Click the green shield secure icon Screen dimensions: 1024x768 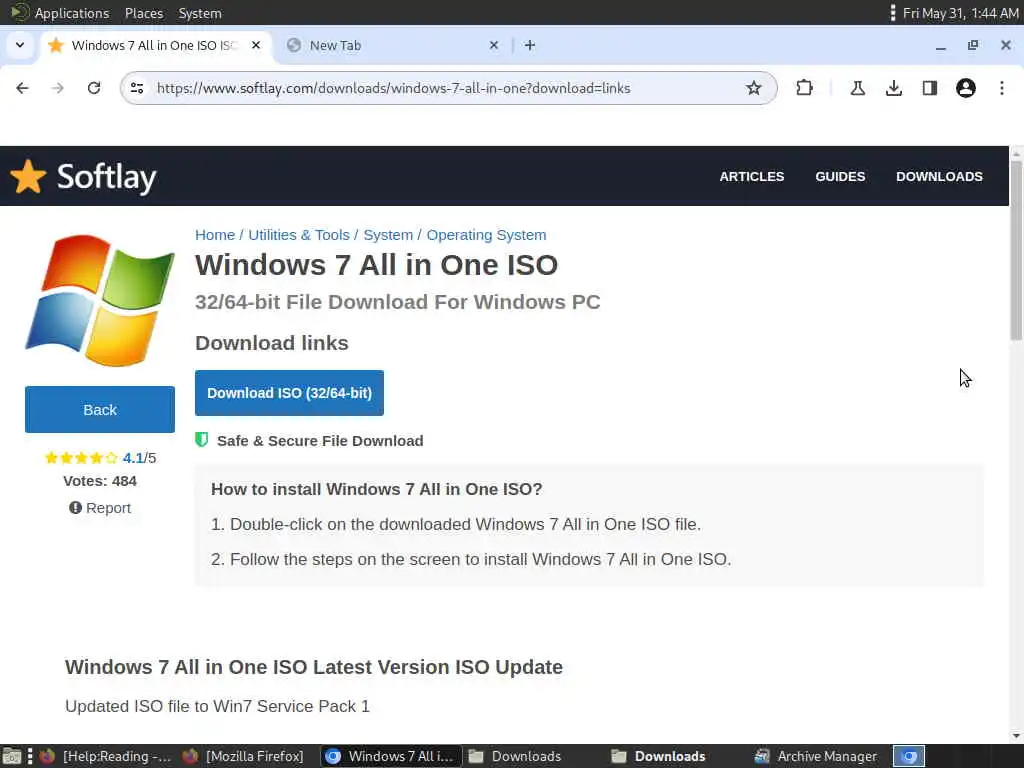202,440
